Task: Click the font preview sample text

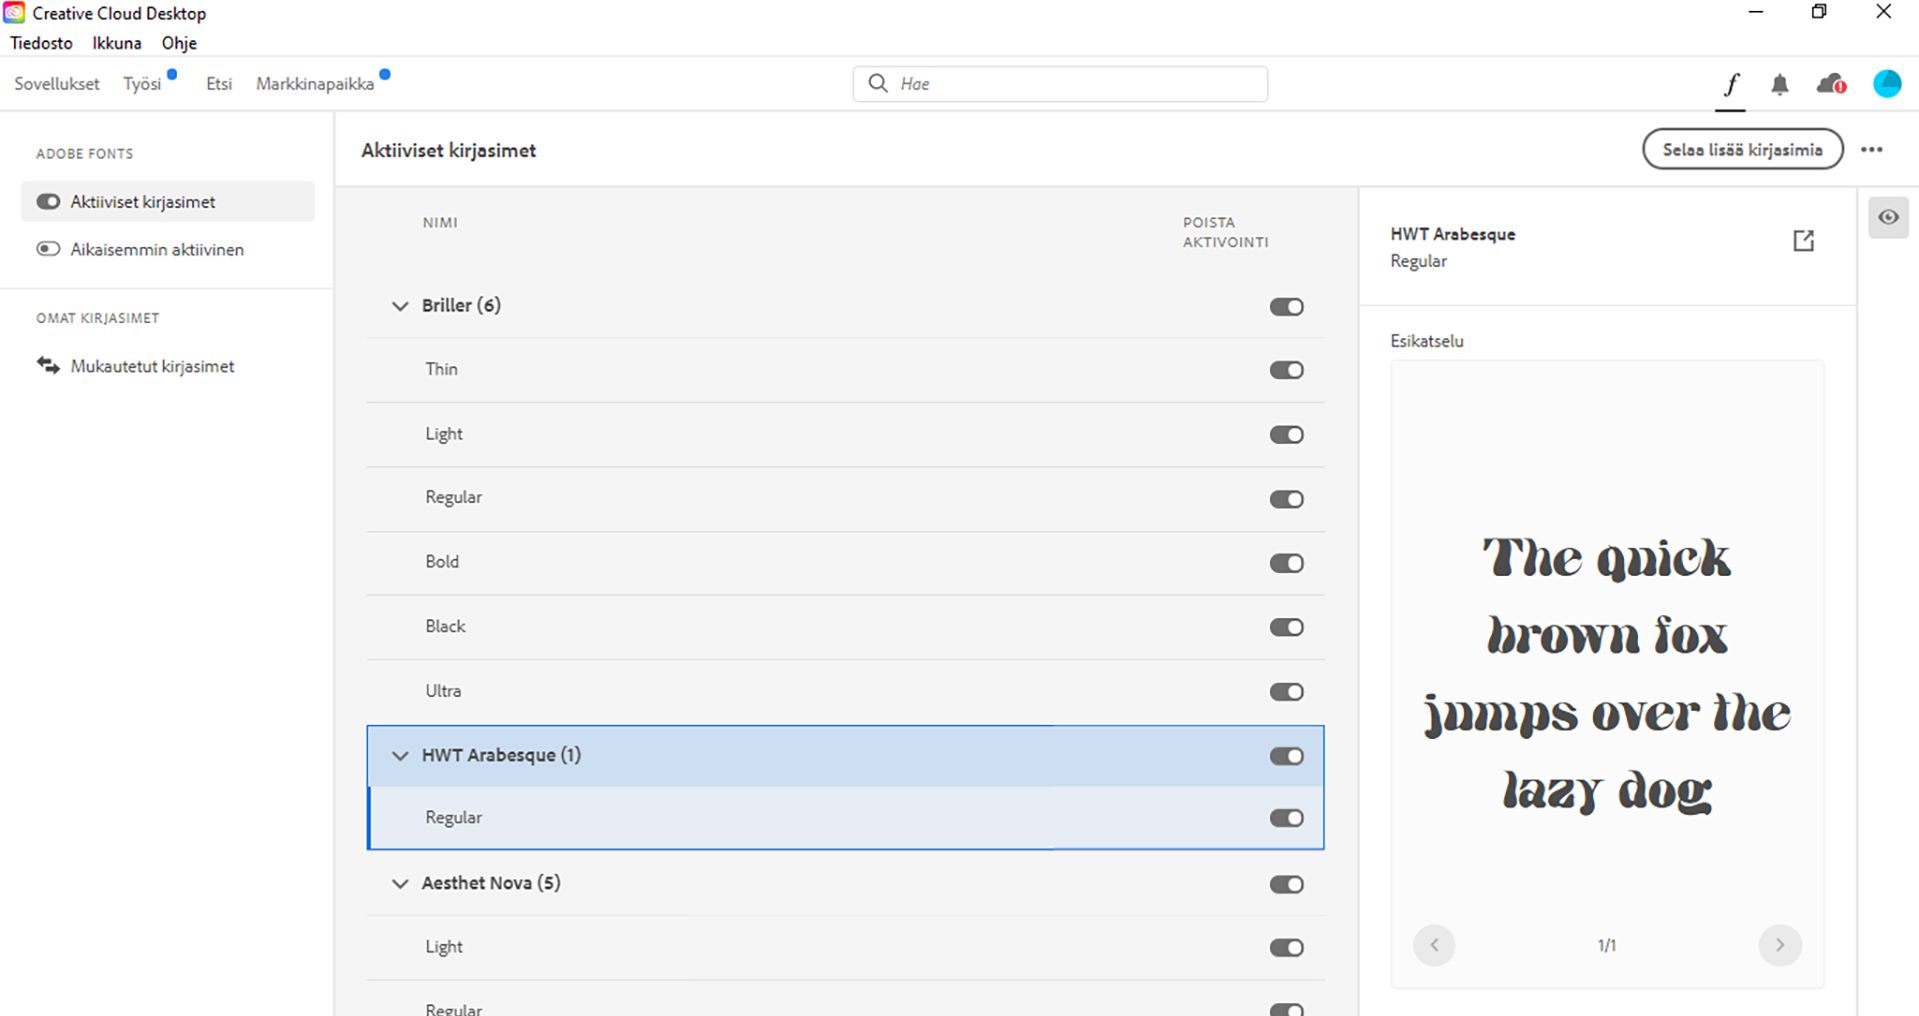Action: pos(1607,674)
